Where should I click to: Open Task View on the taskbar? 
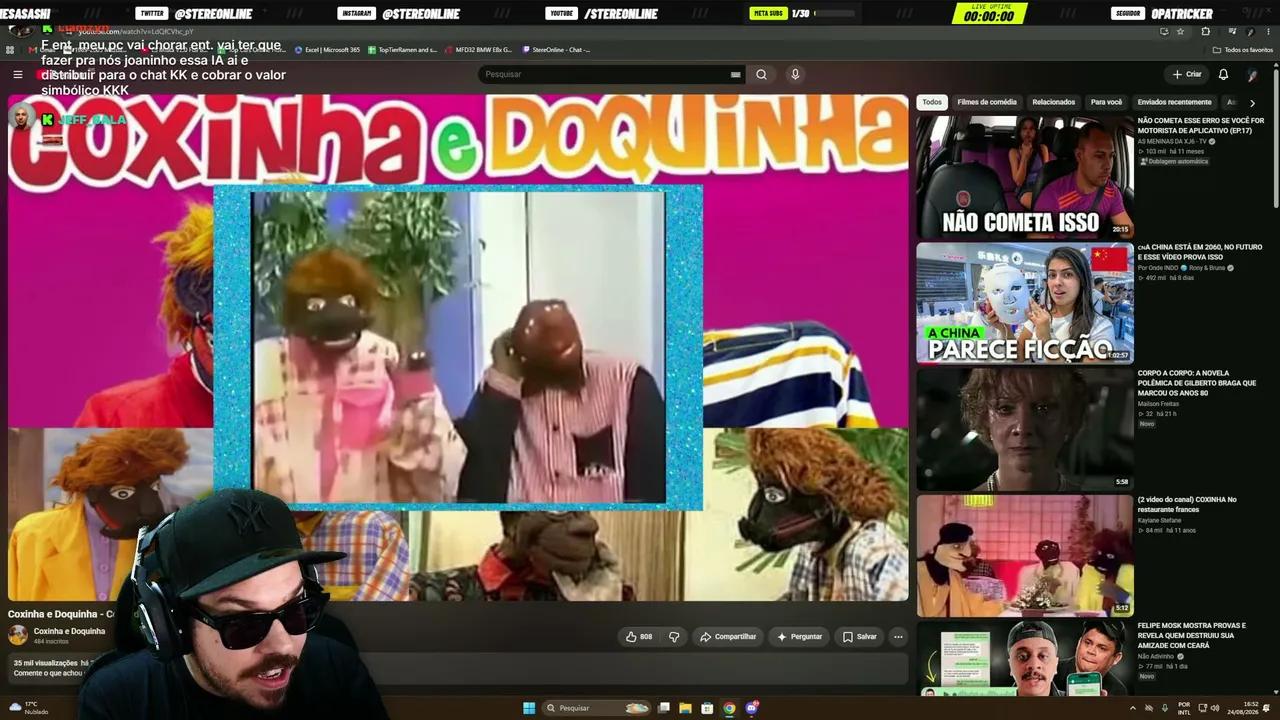(x=663, y=708)
